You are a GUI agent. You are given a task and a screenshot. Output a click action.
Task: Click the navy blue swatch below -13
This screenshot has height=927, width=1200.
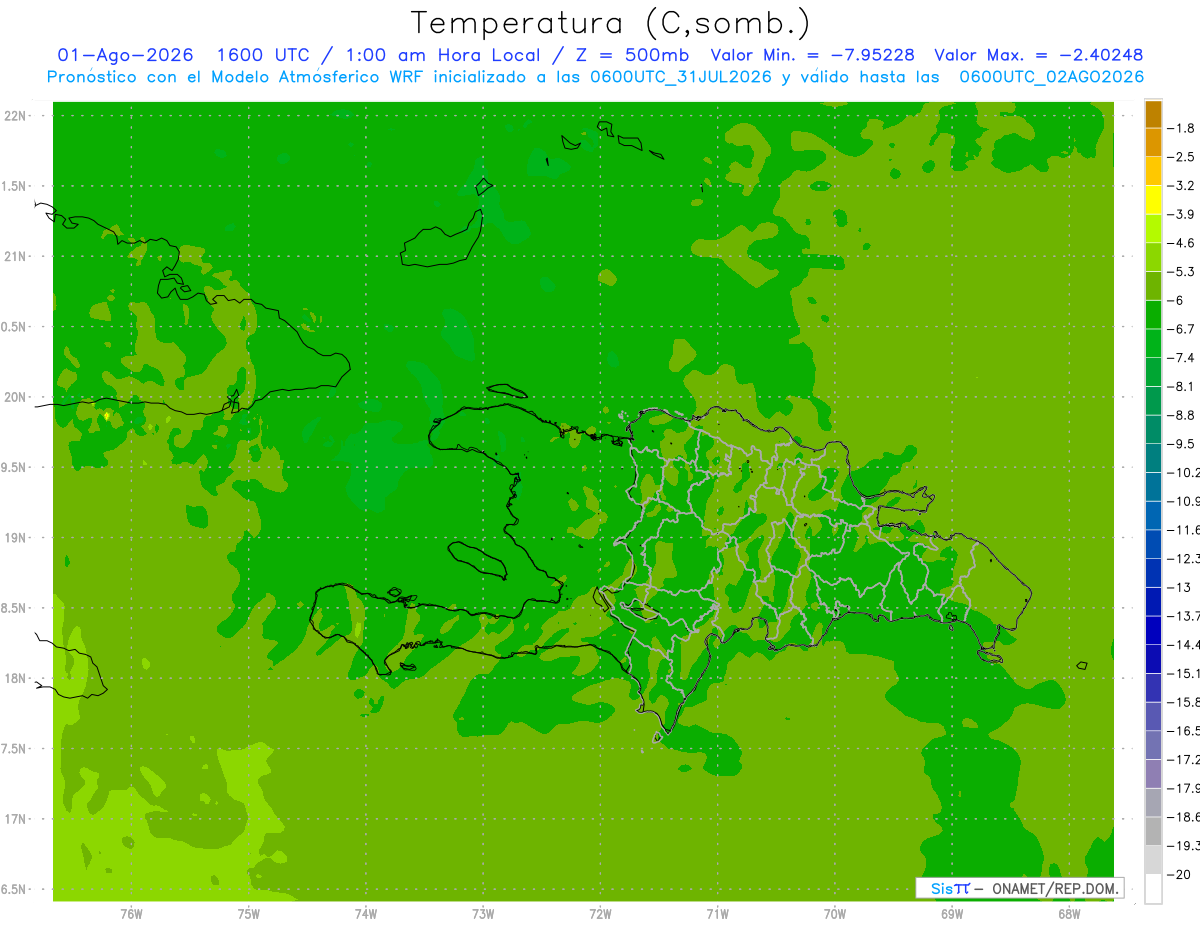click(x=1153, y=601)
